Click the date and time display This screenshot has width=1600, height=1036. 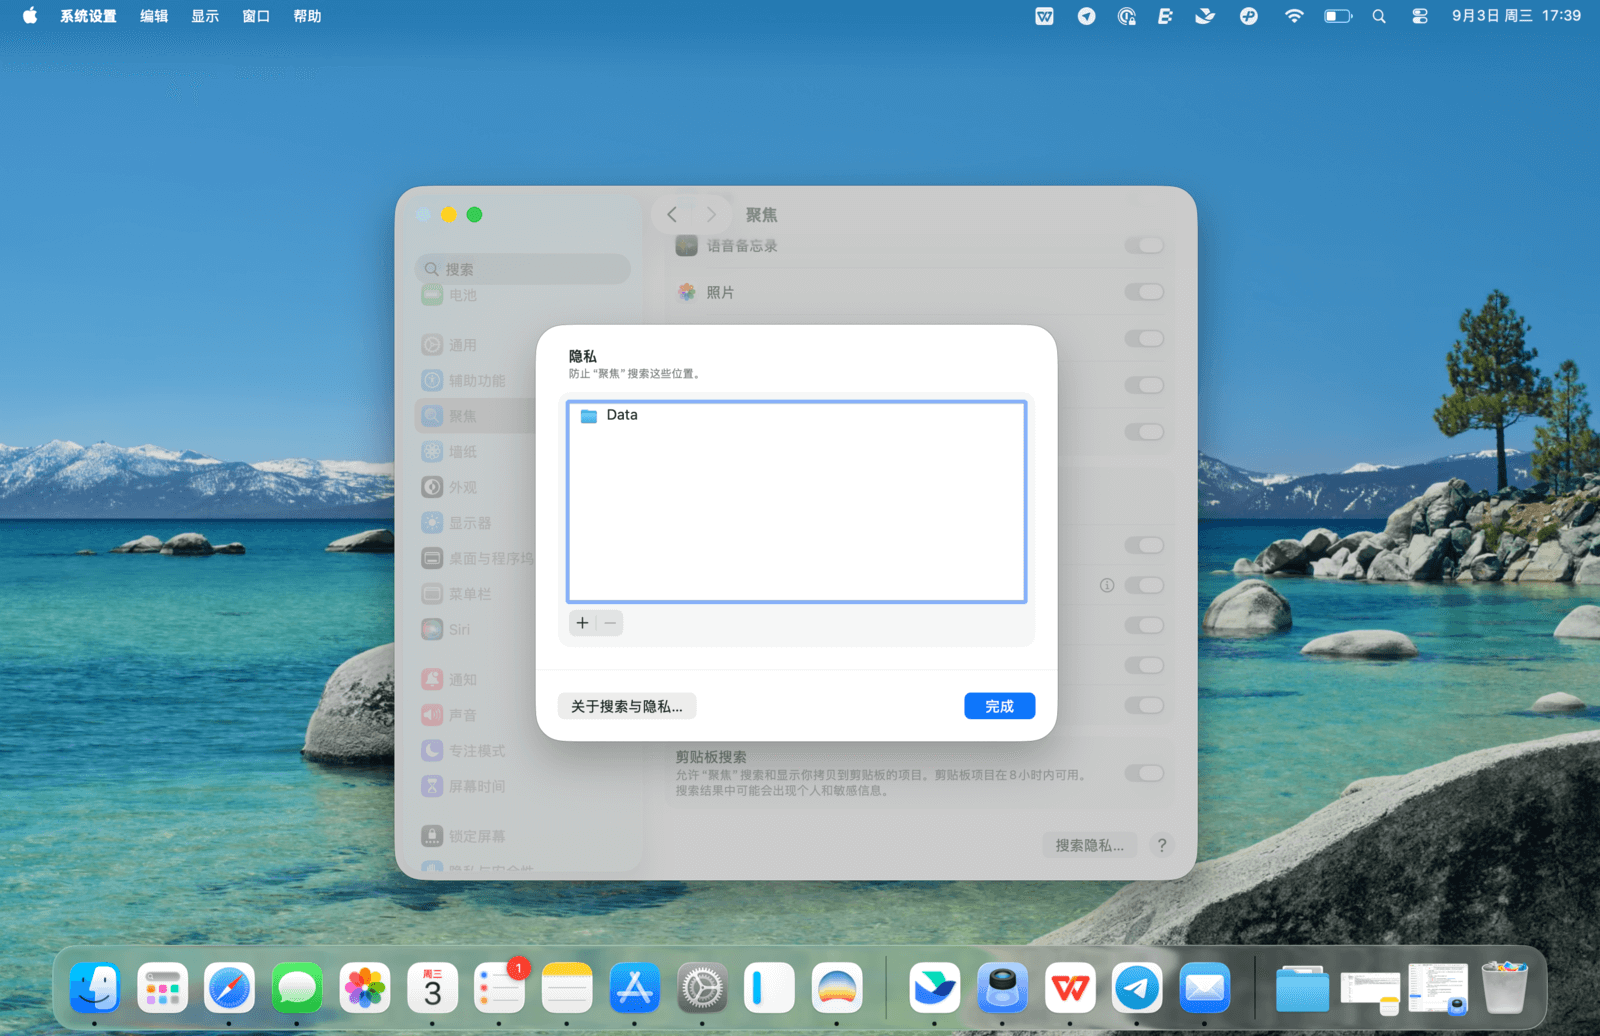point(1516,16)
